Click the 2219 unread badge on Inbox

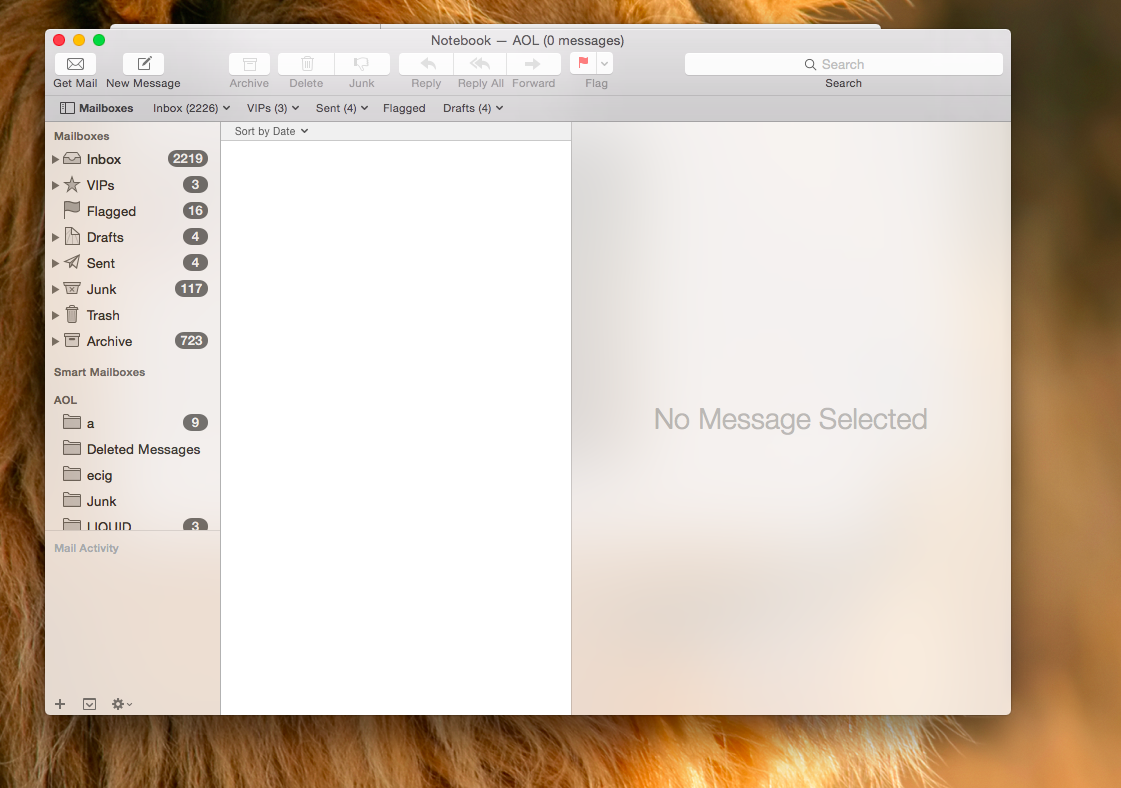(x=188, y=159)
